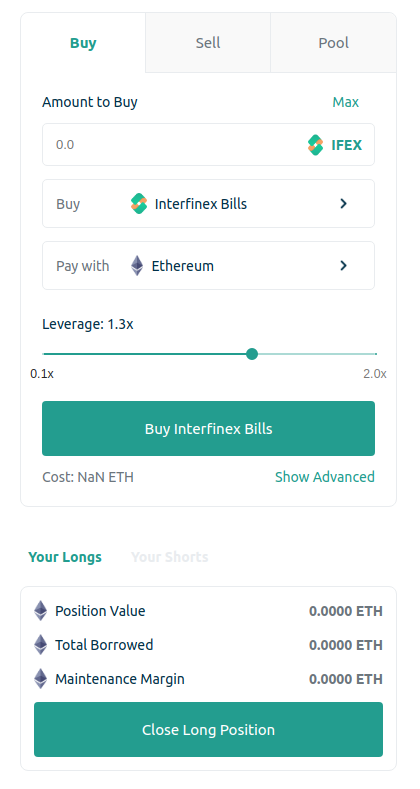Expand the Interfinex Bills token selection row
The width and height of the screenshot is (420, 789).
click(208, 204)
